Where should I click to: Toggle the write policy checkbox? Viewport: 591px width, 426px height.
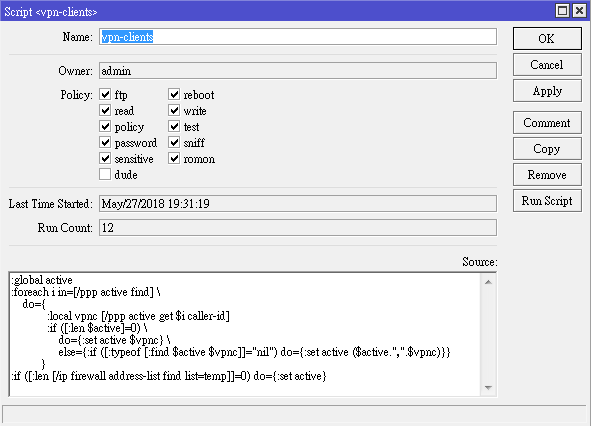(174, 110)
